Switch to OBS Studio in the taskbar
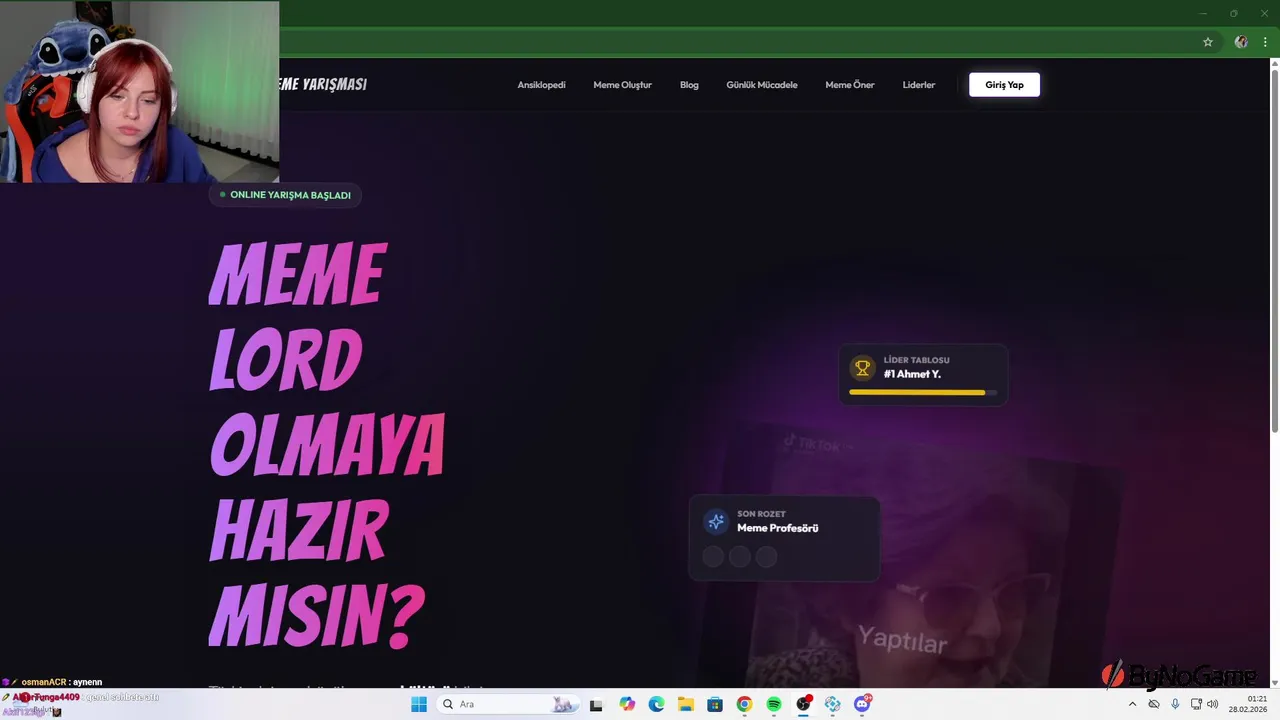 (x=803, y=704)
